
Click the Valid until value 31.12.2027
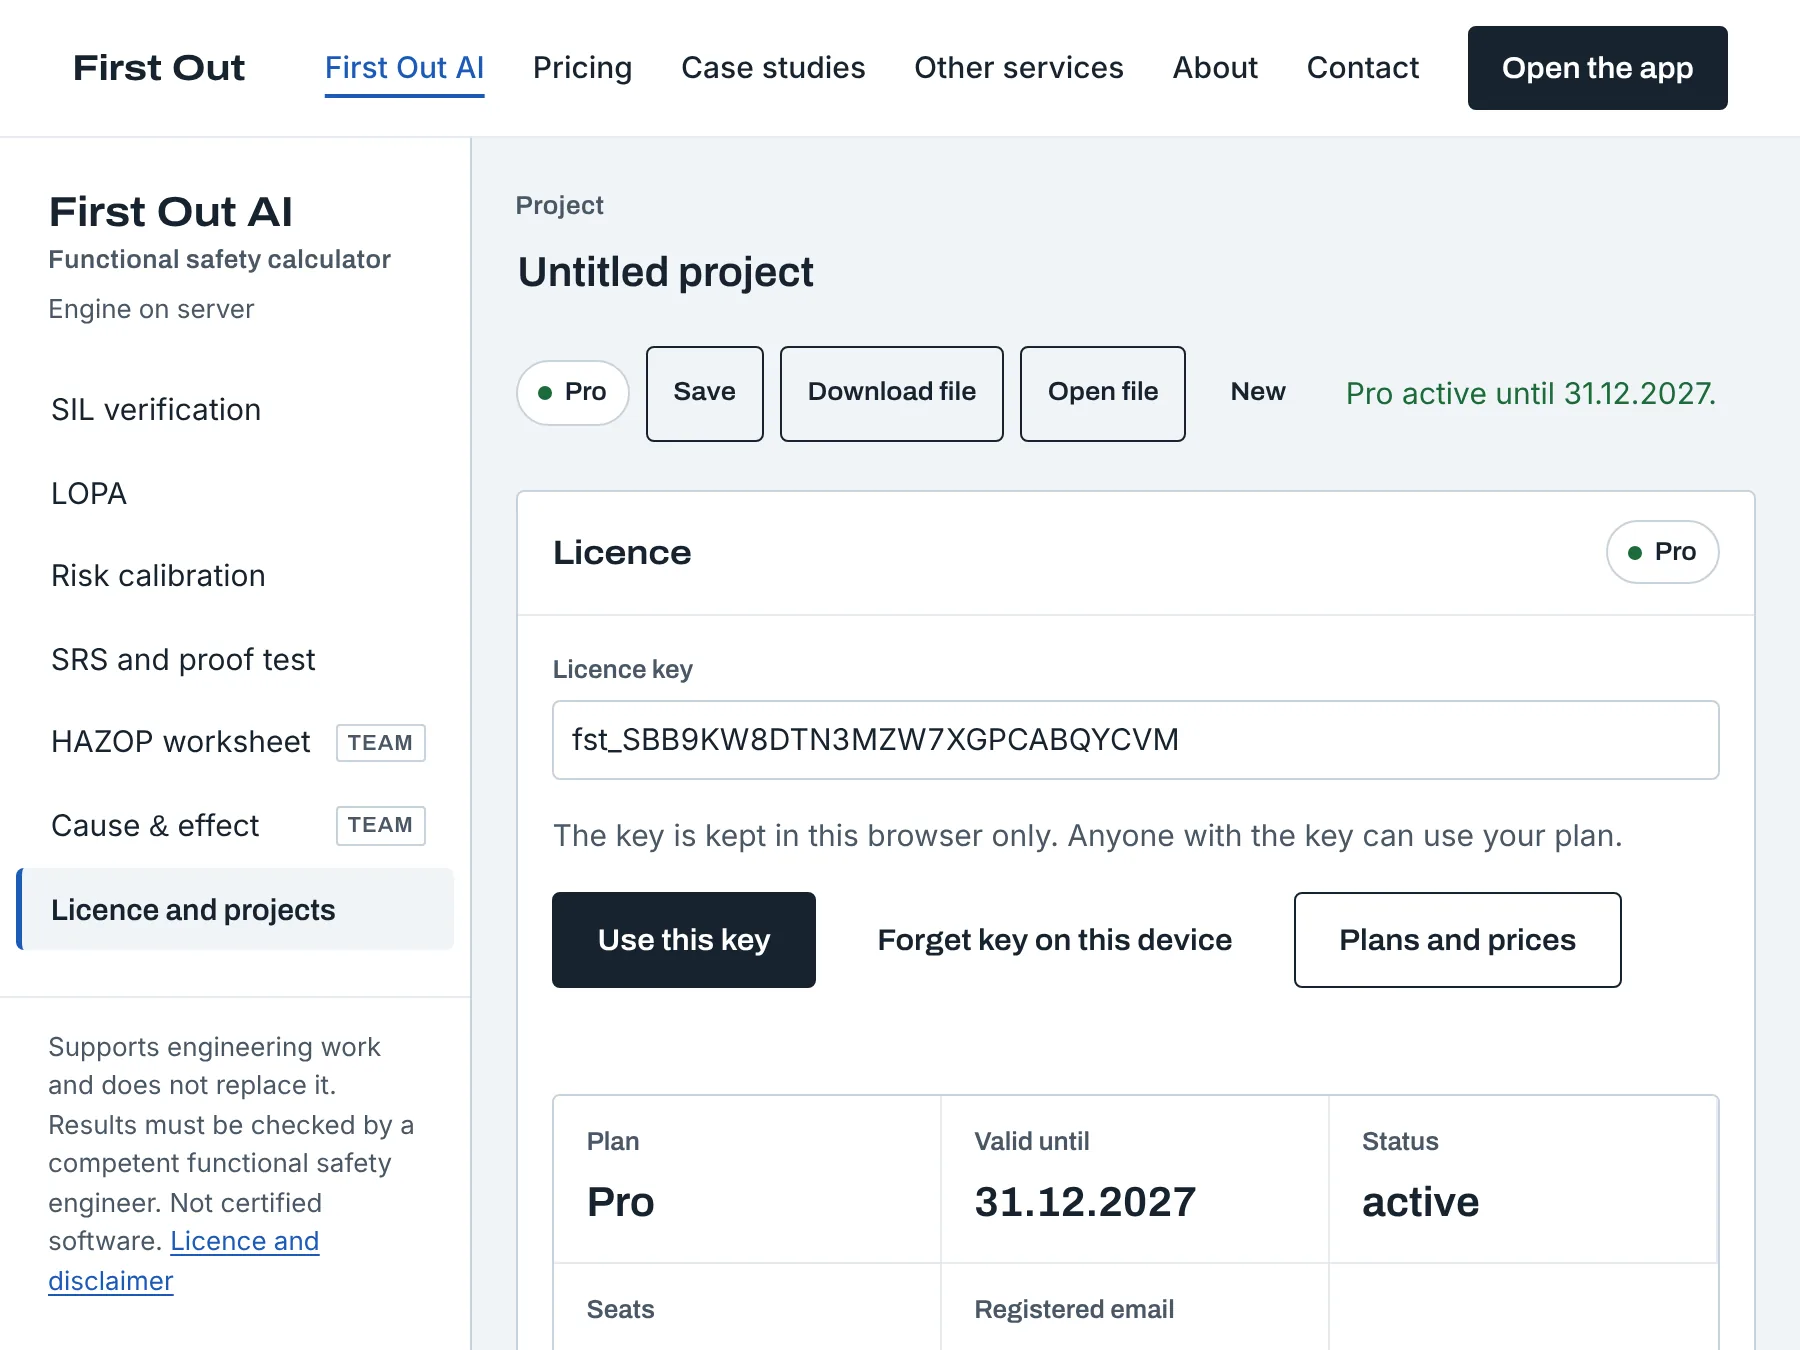(x=1085, y=1202)
